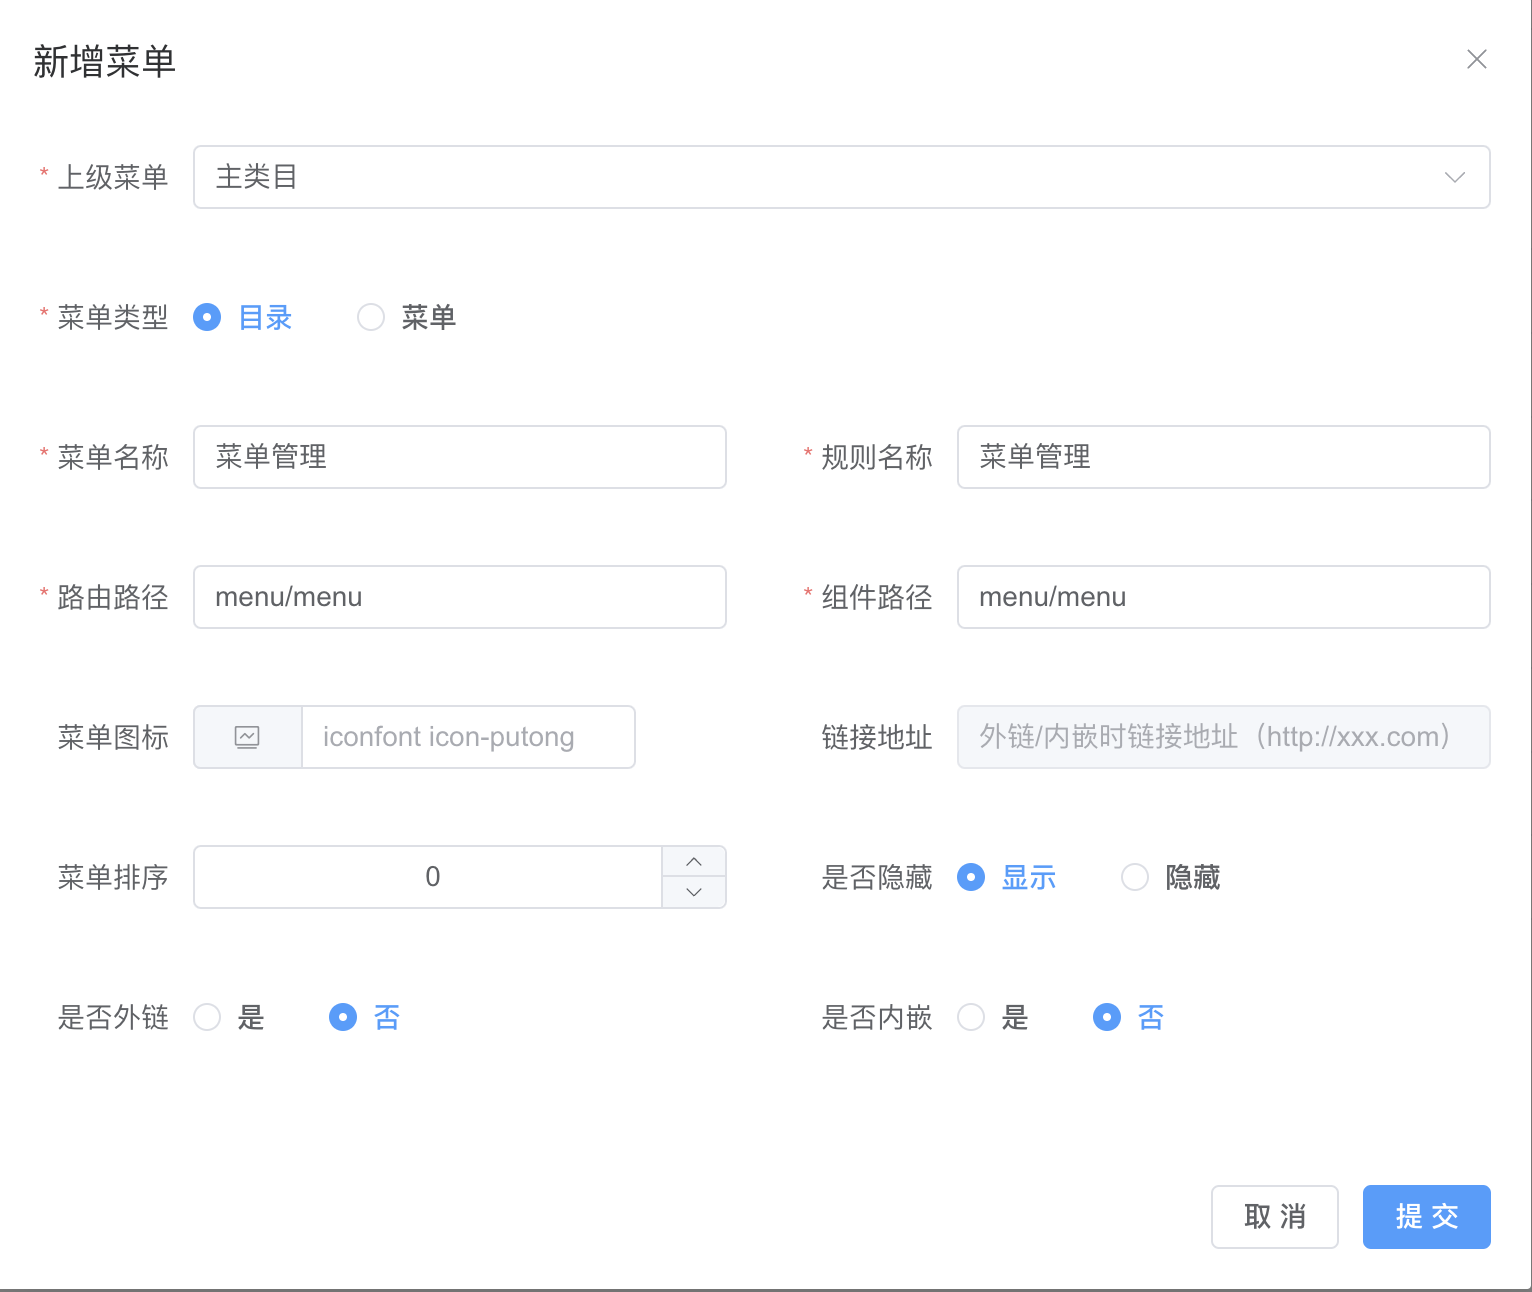This screenshot has height=1292, width=1532.
Task: Open the 上级菜单 dropdown showing 主类目
Action: (841, 177)
